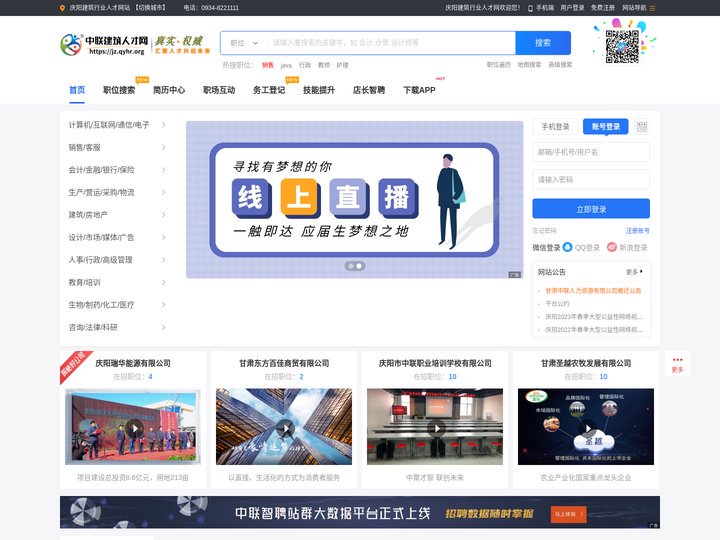Focus the keyword search input field

(392, 43)
